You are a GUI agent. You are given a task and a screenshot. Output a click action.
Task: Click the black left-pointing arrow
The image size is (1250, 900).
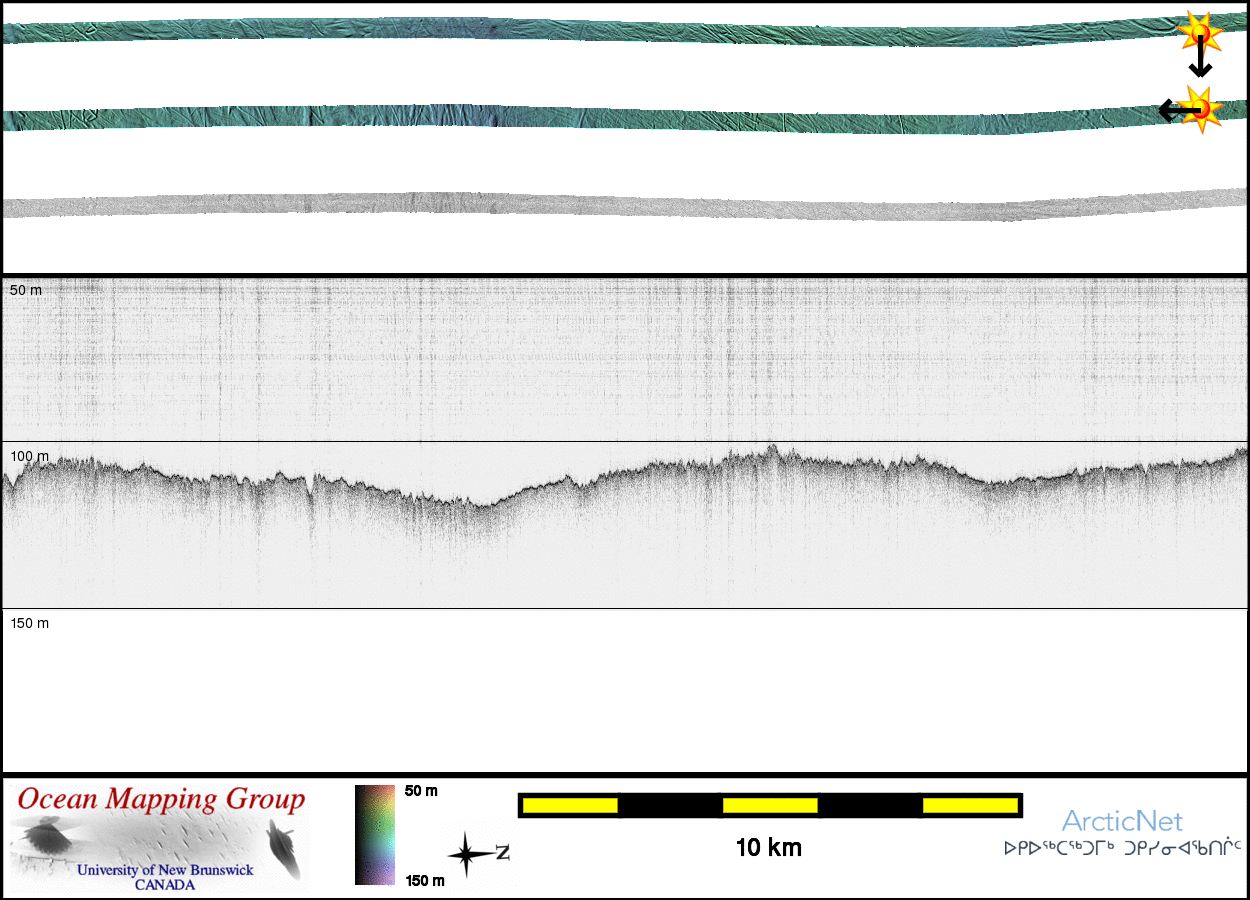tap(1172, 110)
